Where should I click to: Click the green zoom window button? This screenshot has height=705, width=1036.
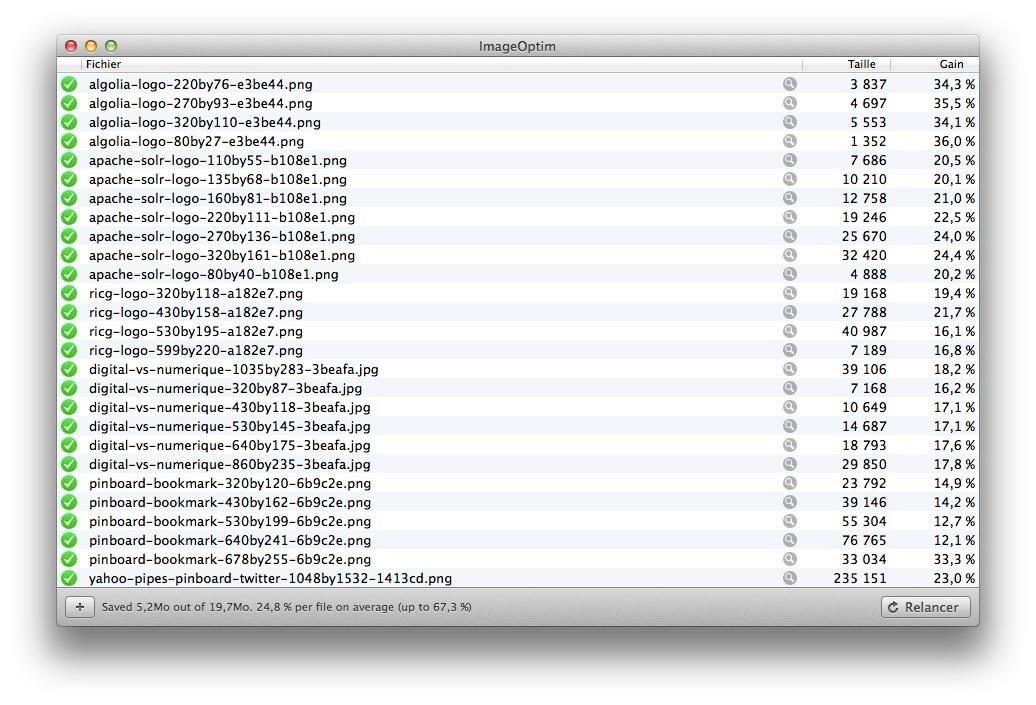coord(111,46)
